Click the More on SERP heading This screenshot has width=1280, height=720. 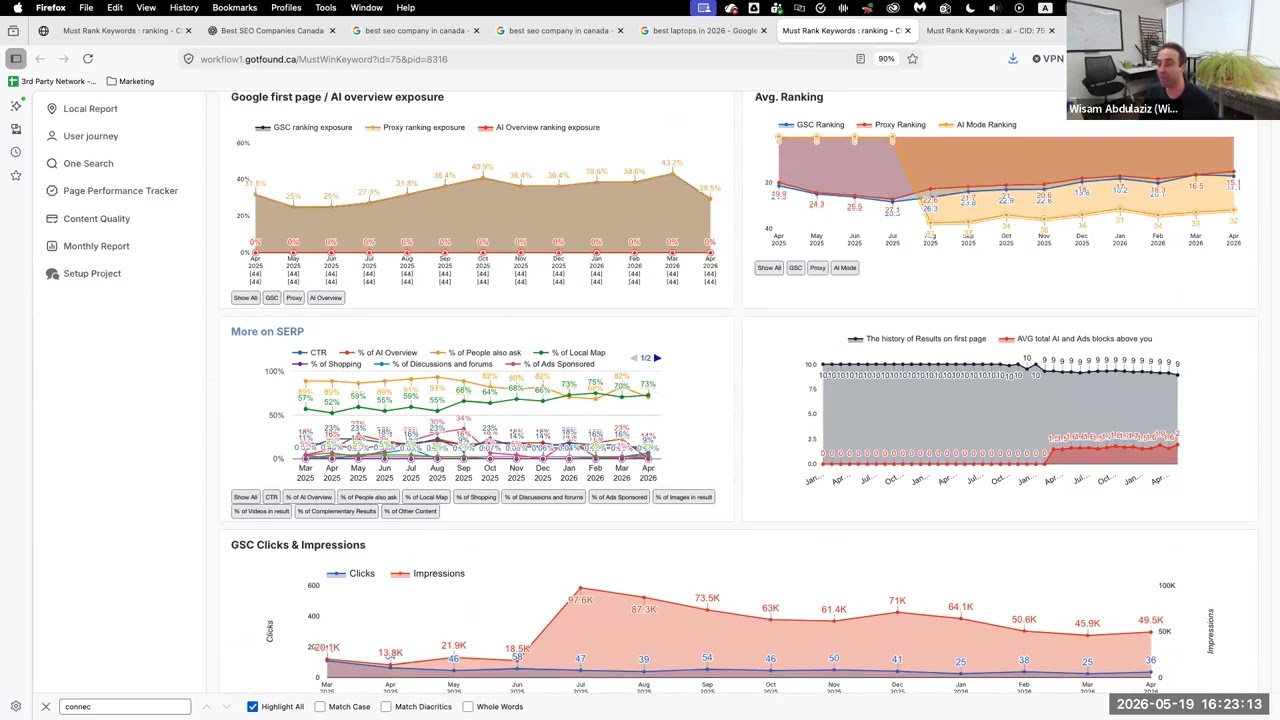pyautogui.click(x=267, y=331)
